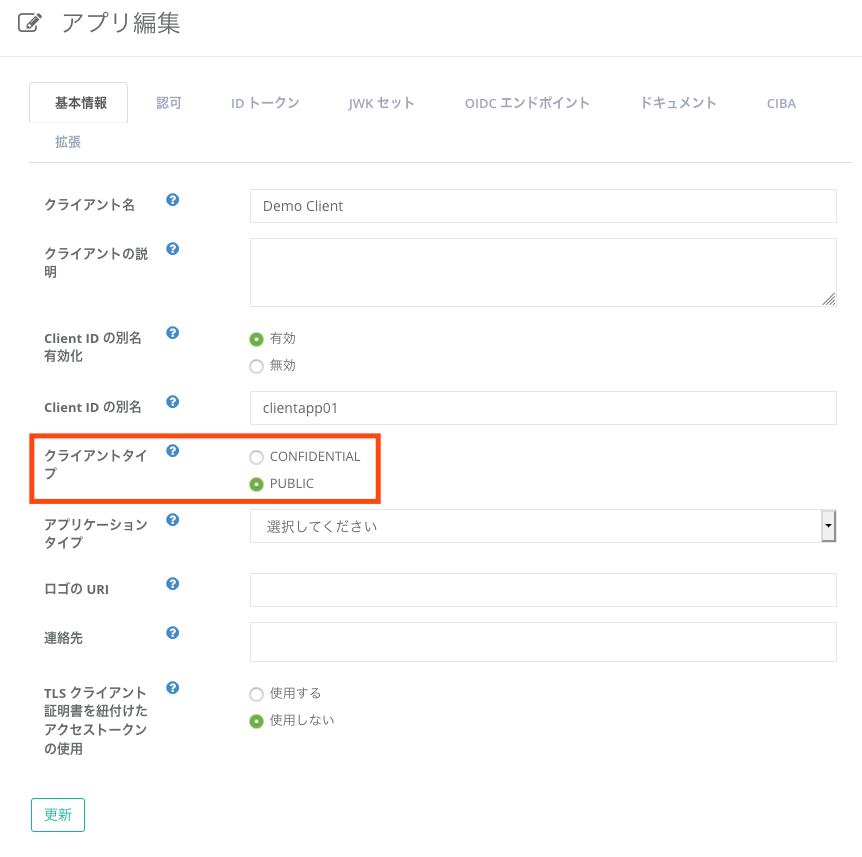Switch to the 認可 tab

click(x=169, y=103)
